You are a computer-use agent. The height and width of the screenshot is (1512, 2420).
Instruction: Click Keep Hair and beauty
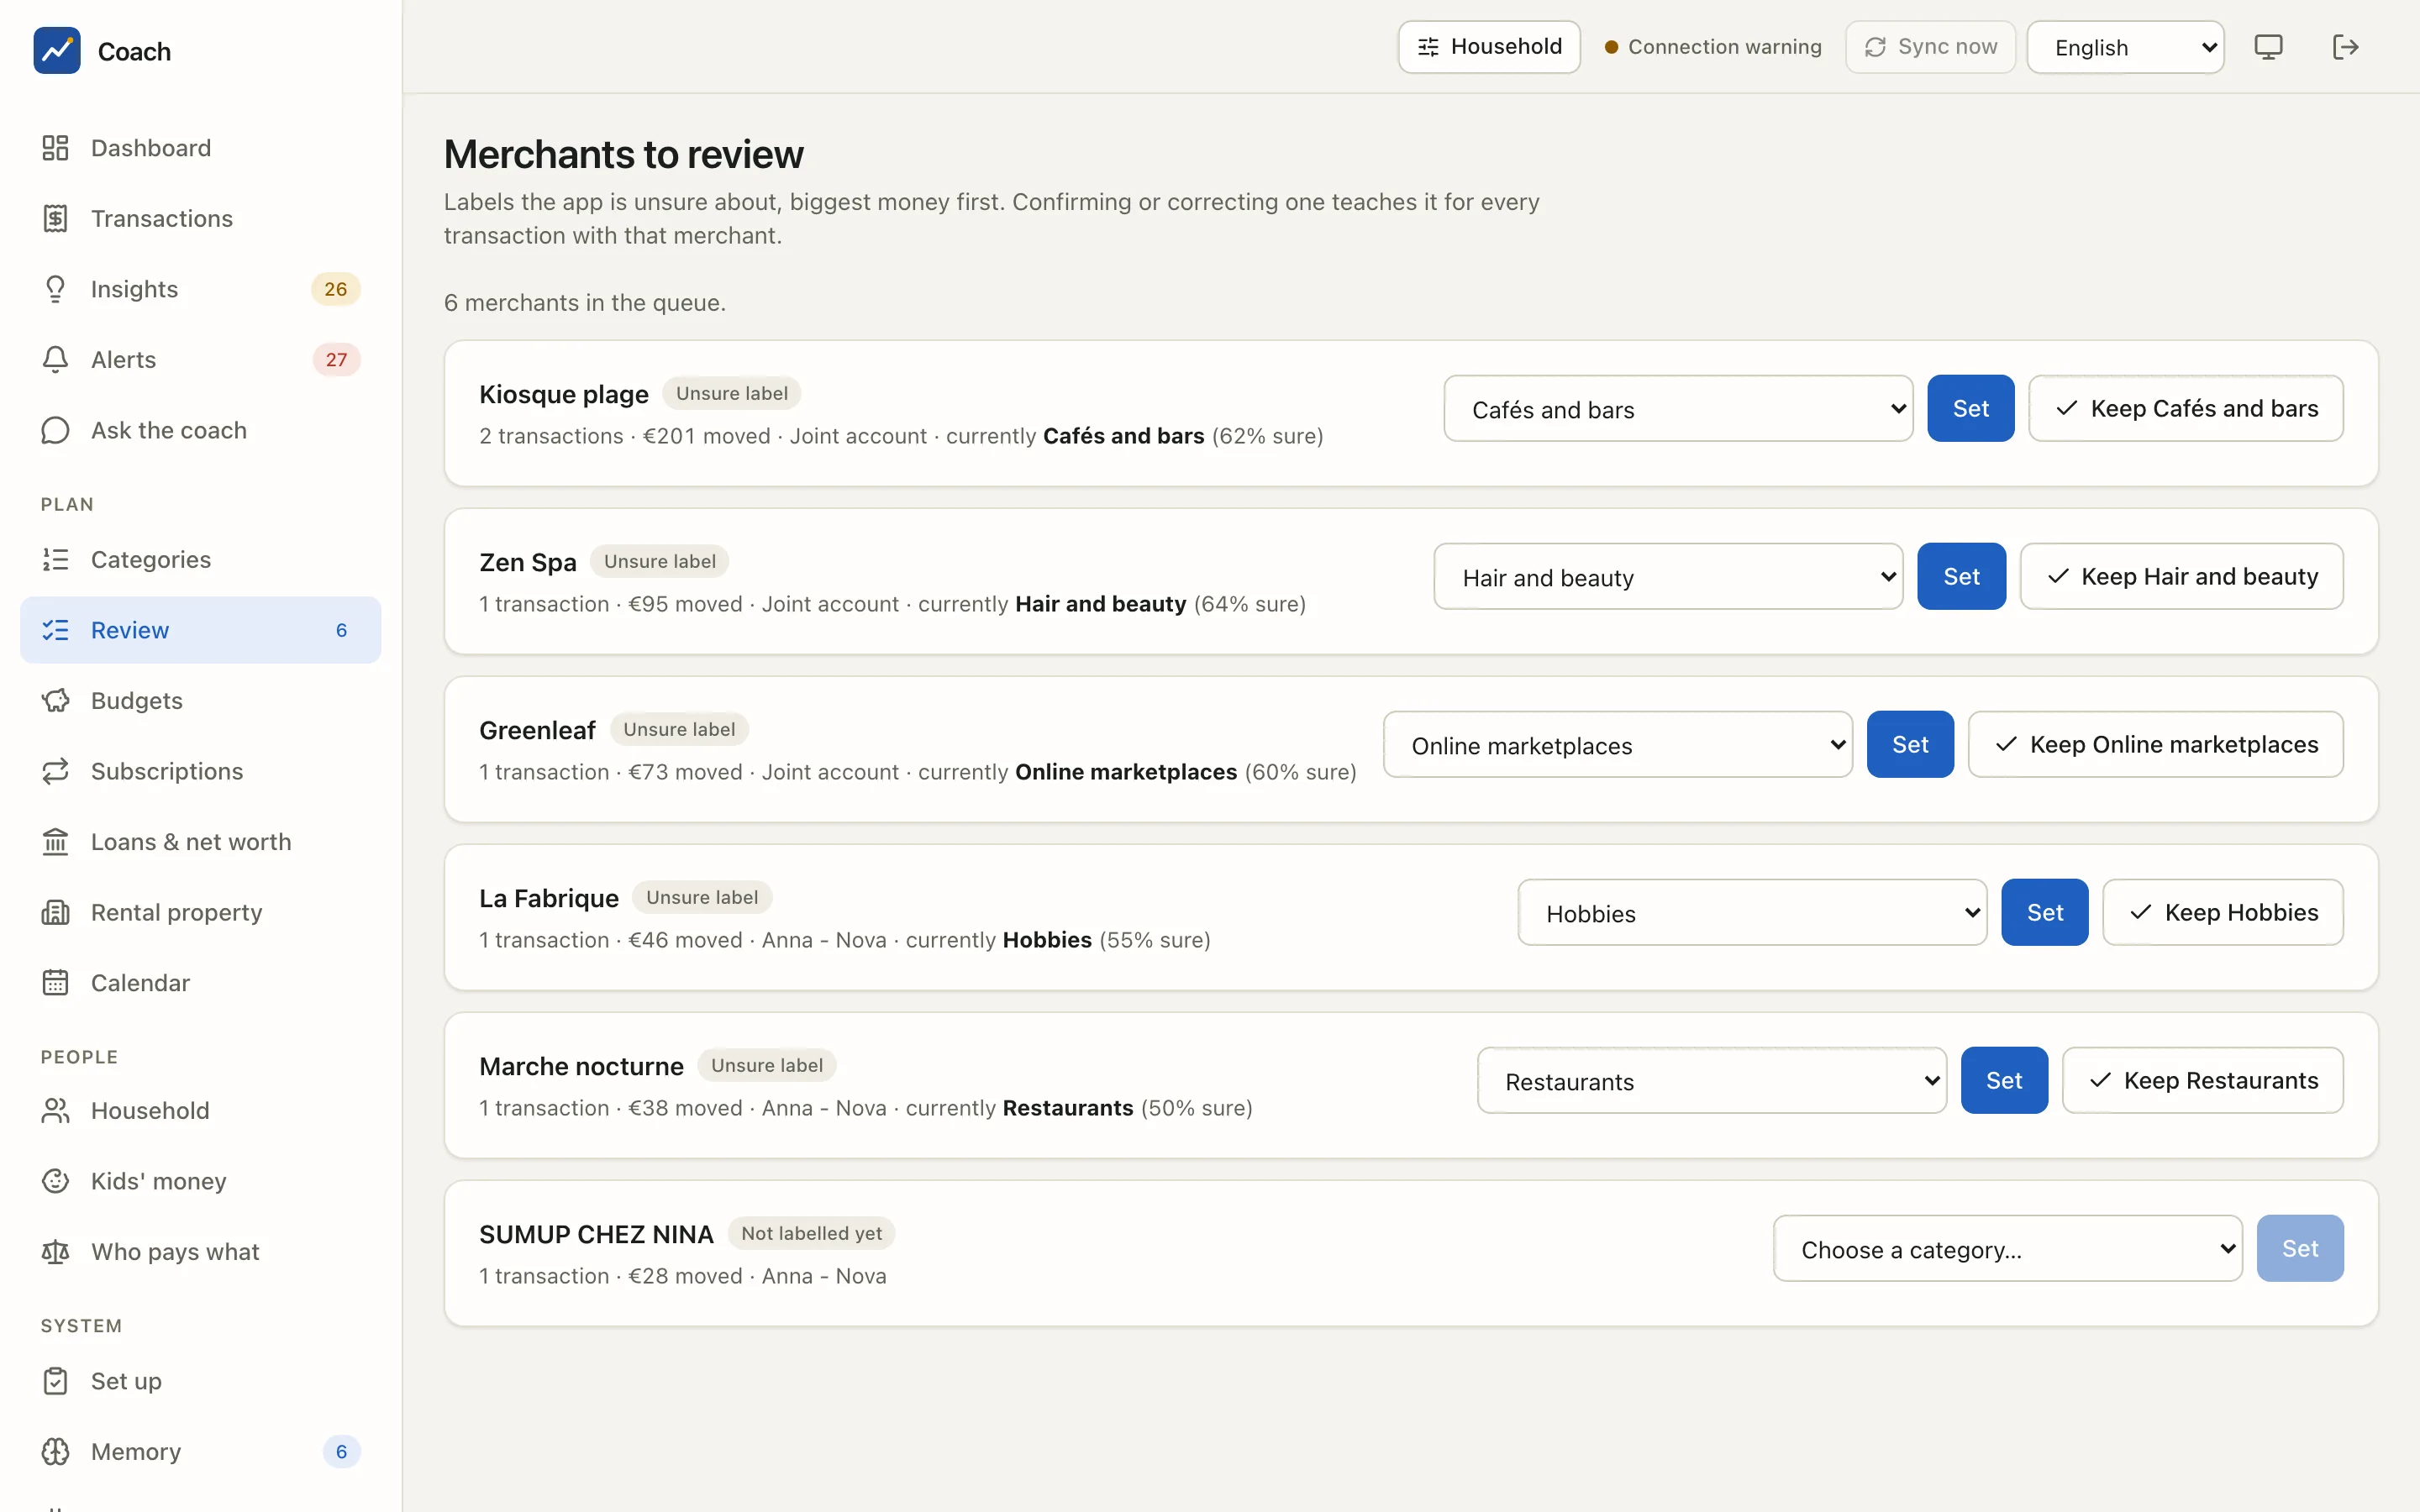coord(2181,576)
